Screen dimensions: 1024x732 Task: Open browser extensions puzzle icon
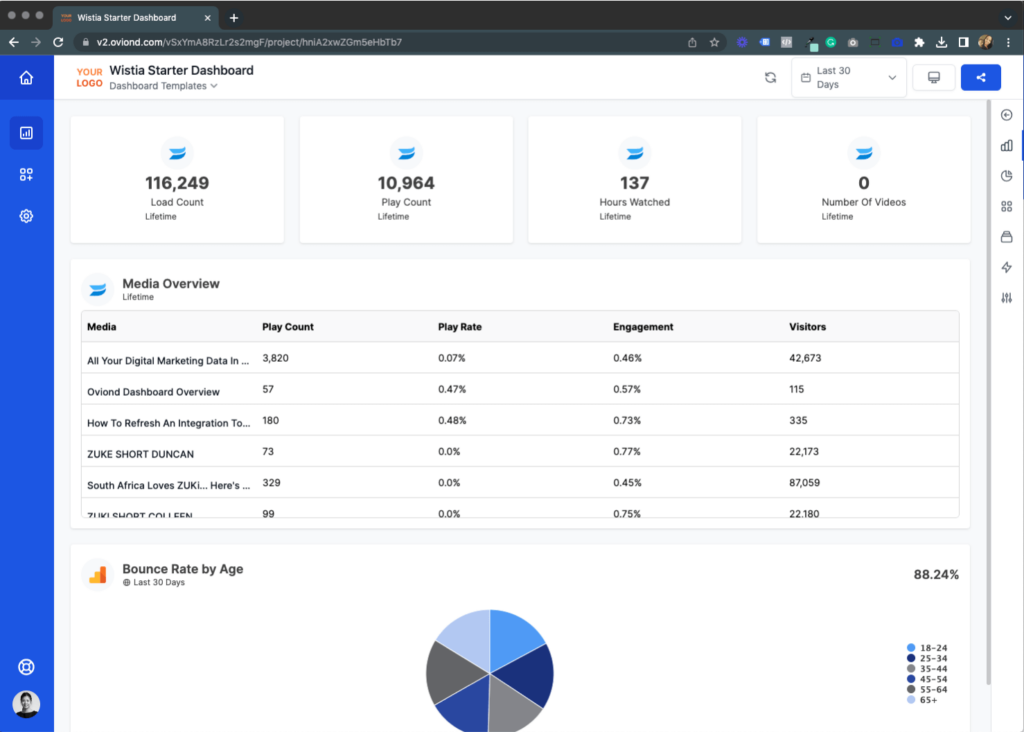click(x=920, y=42)
